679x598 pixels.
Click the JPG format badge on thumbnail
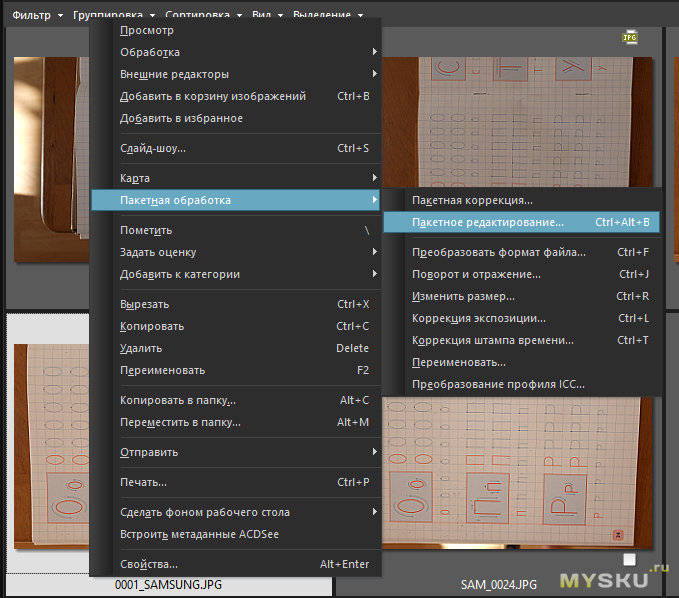pos(630,37)
